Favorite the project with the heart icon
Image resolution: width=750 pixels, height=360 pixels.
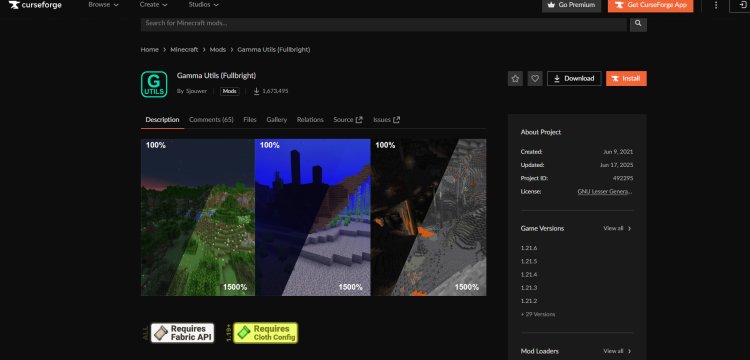point(535,78)
